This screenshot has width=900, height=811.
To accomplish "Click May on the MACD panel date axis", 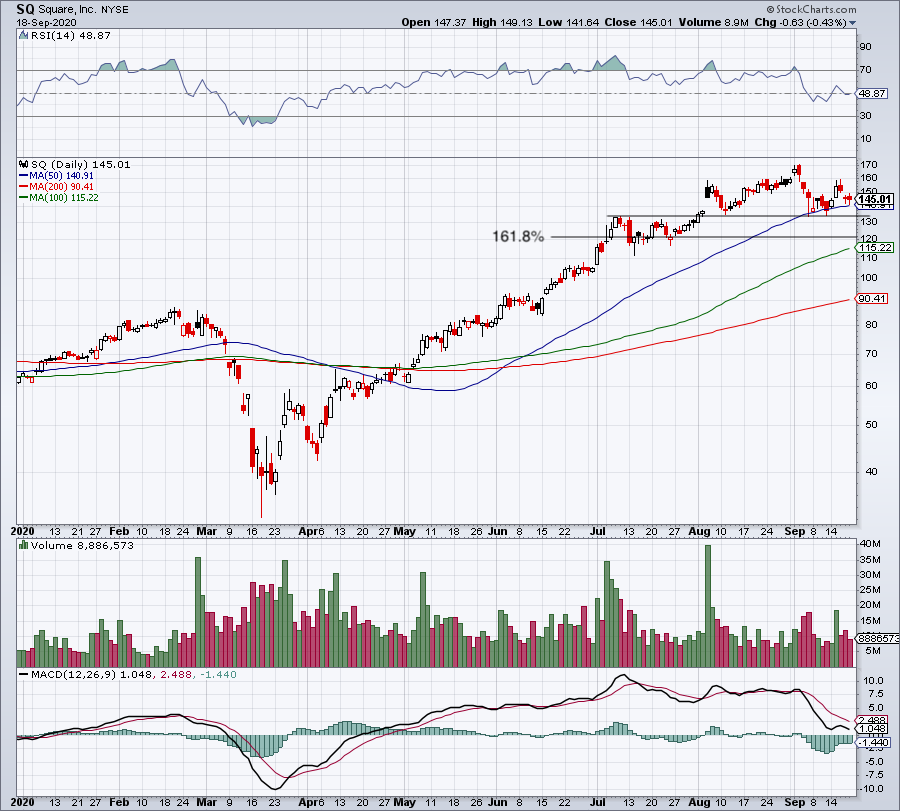I will click(405, 802).
